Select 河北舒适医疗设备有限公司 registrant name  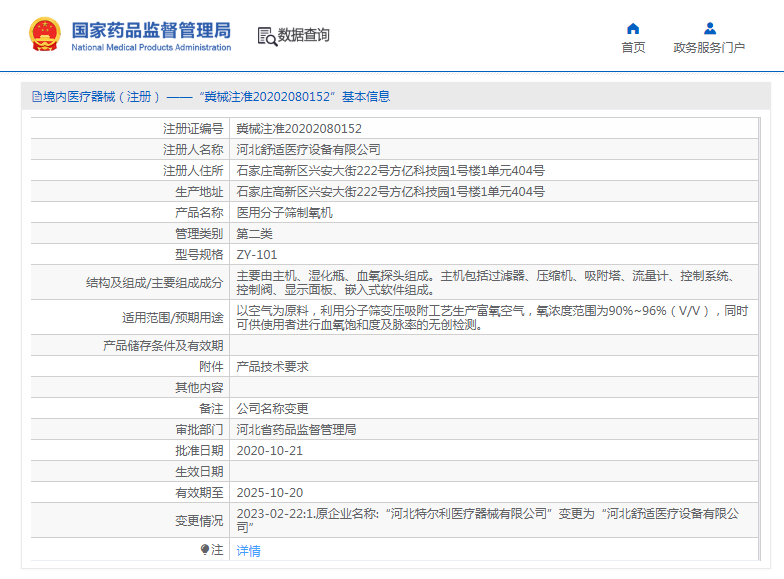[x=308, y=150]
